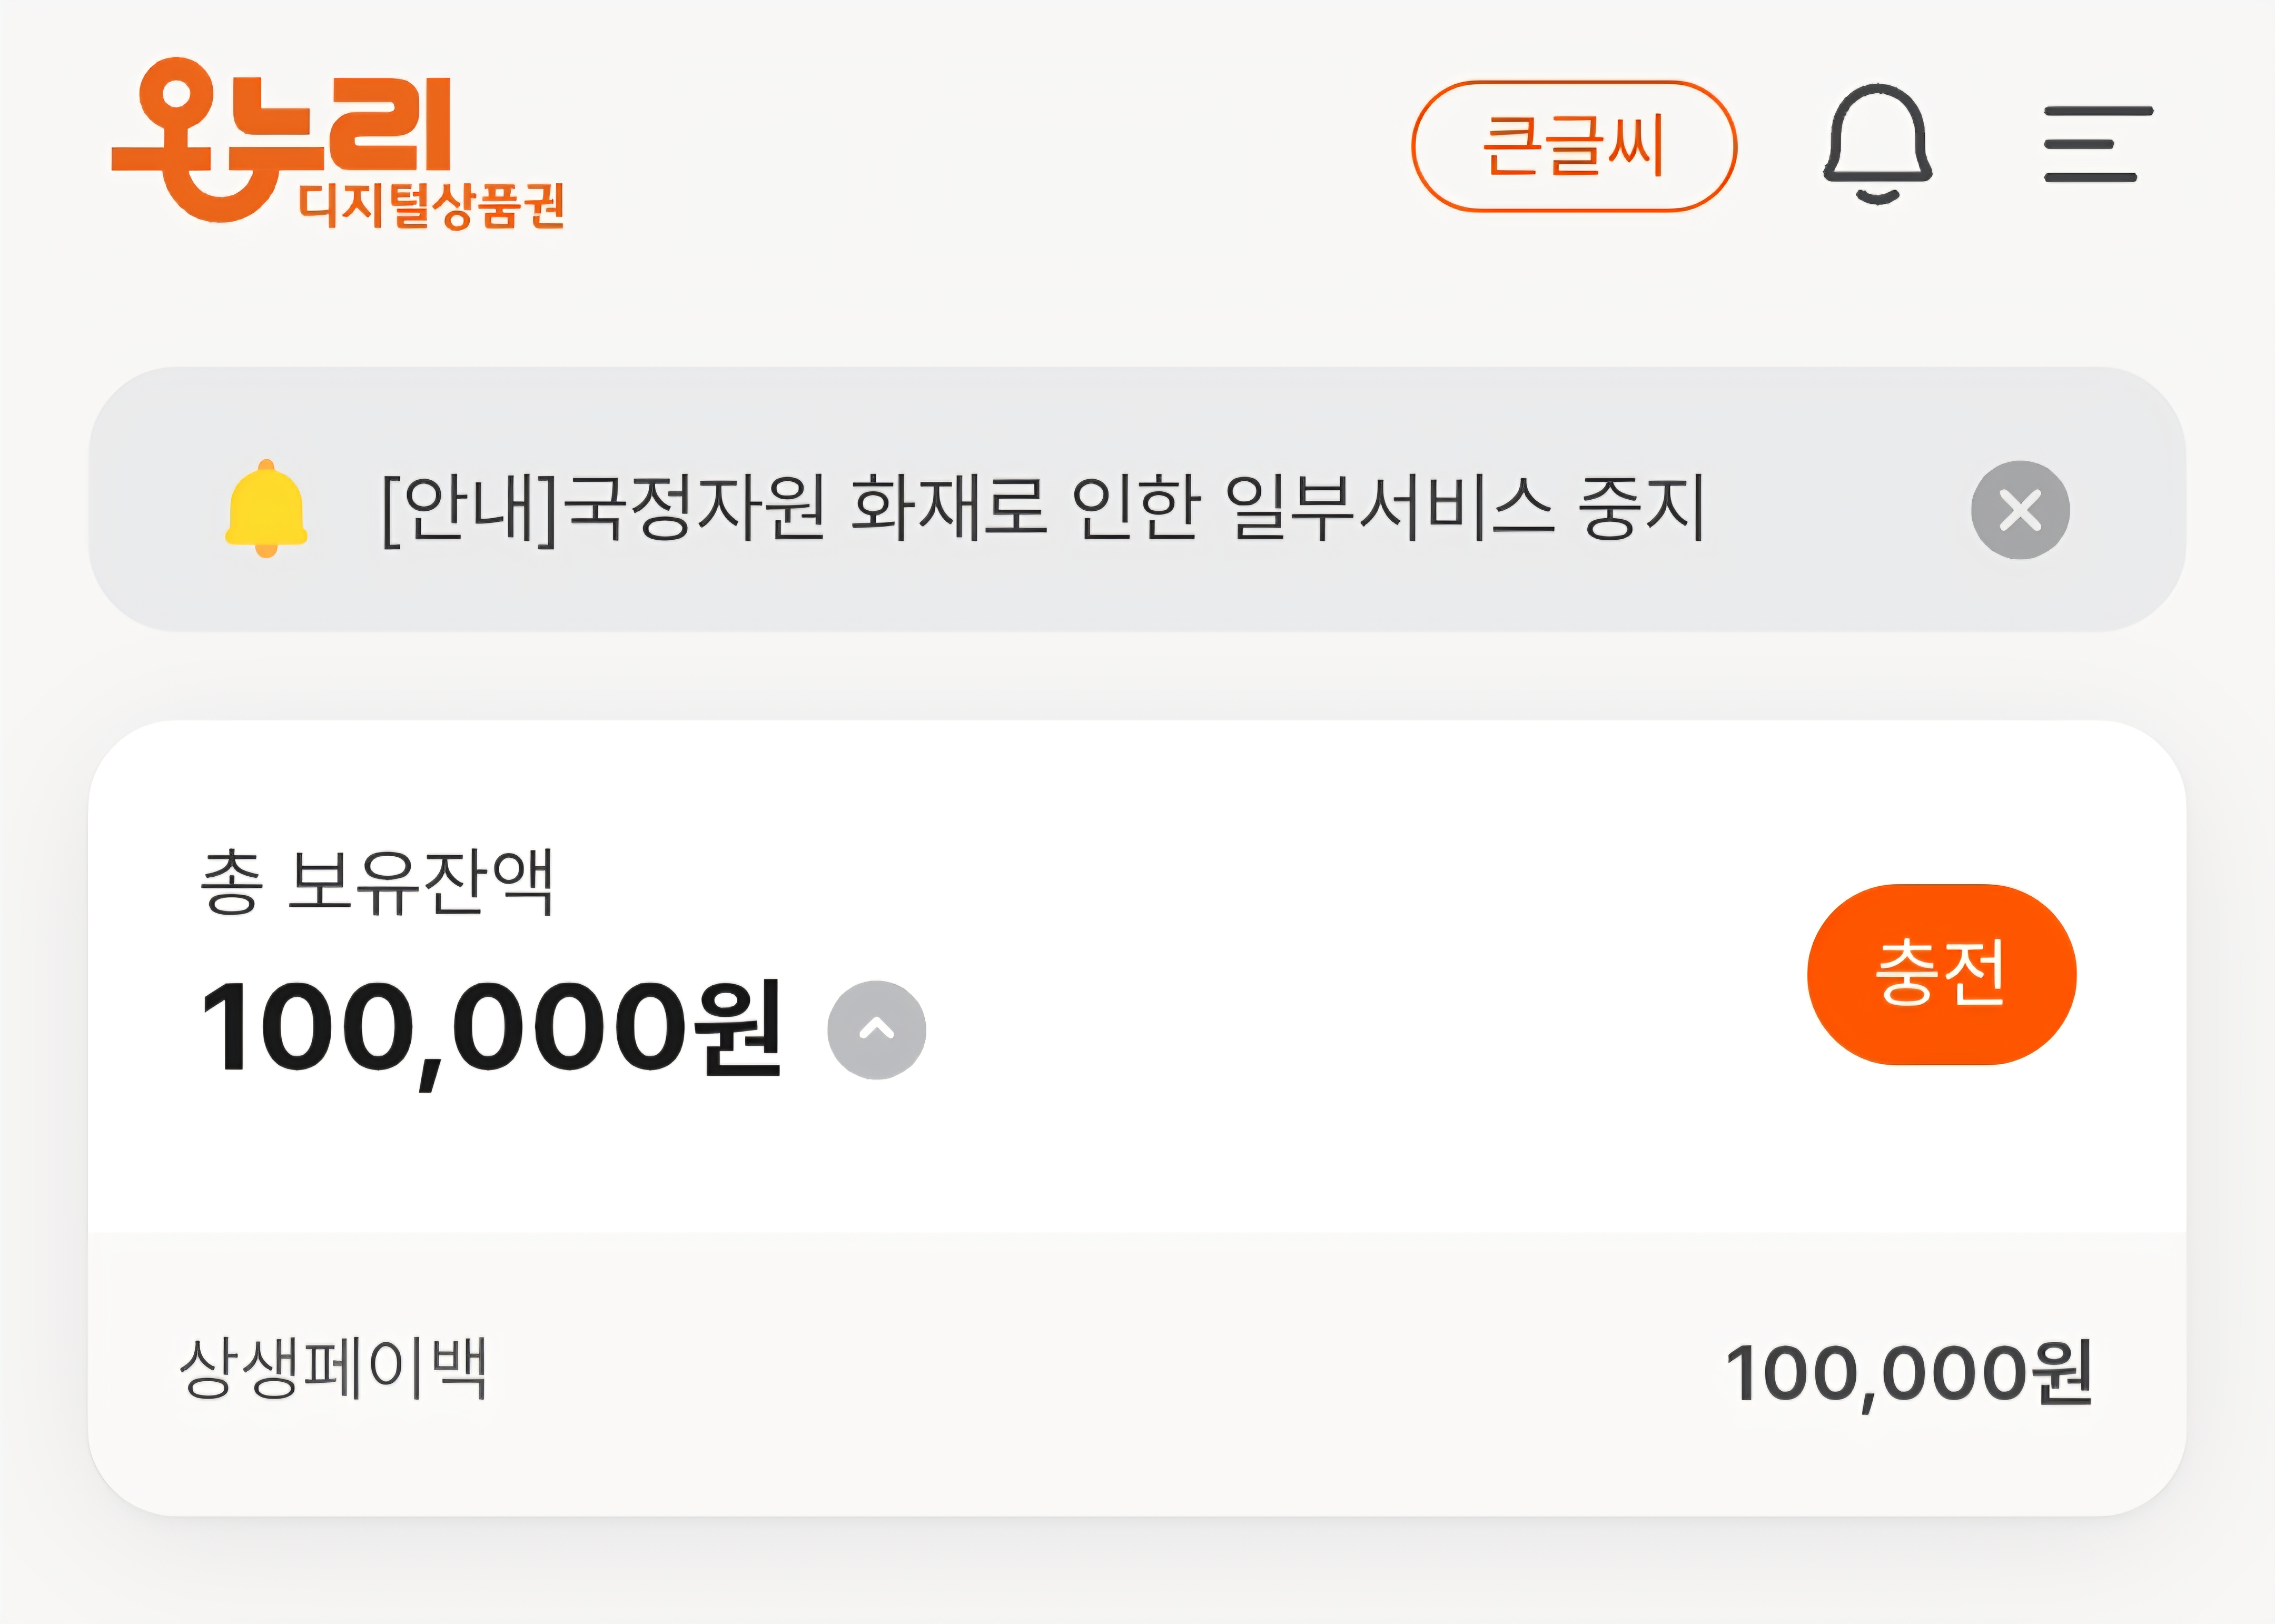Collapse the balance details chevron
This screenshot has width=2275, height=1624.
[876, 1030]
